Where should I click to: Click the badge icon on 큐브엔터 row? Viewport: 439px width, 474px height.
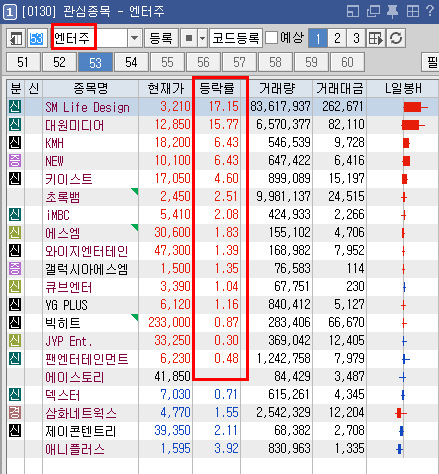click(15, 287)
